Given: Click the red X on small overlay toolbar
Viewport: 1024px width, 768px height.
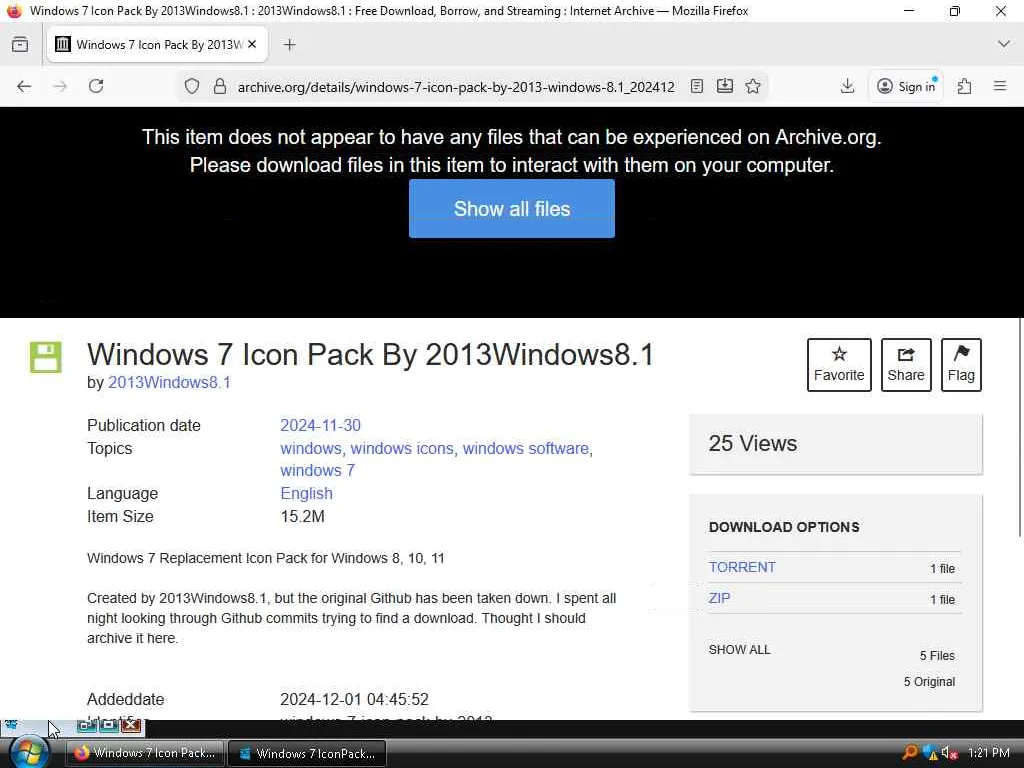Looking at the screenshot, I should pyautogui.click(x=131, y=724).
